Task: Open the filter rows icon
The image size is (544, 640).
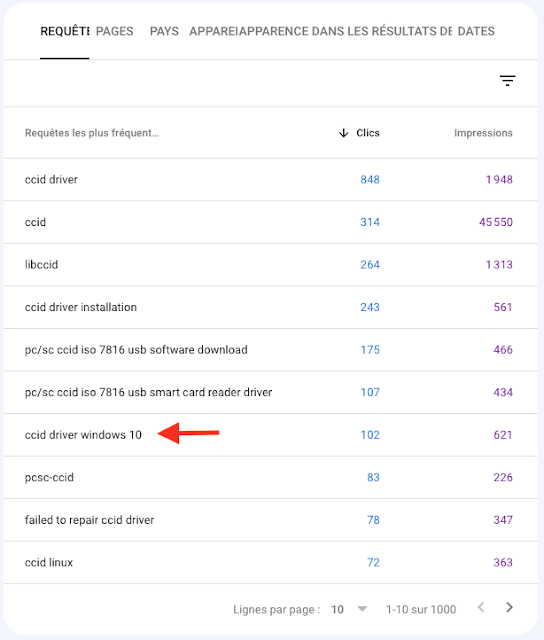Action: point(507,80)
